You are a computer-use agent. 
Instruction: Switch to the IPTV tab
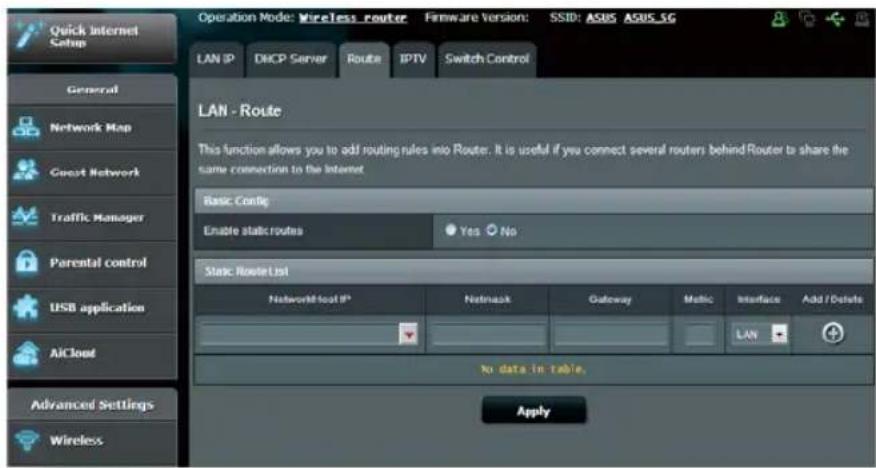[x=413, y=59]
